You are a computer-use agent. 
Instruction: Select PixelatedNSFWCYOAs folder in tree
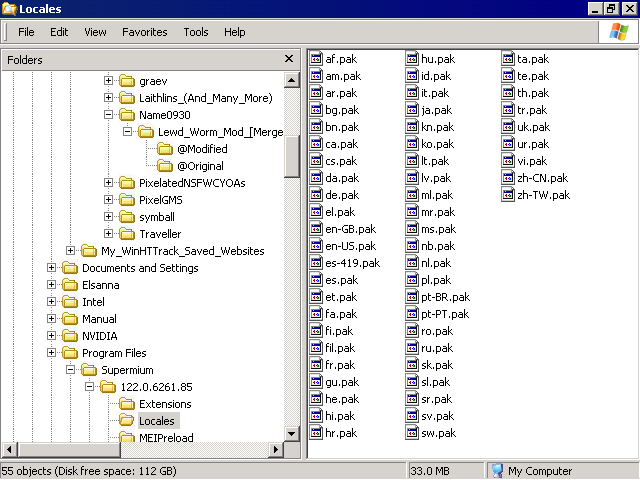(x=192, y=183)
